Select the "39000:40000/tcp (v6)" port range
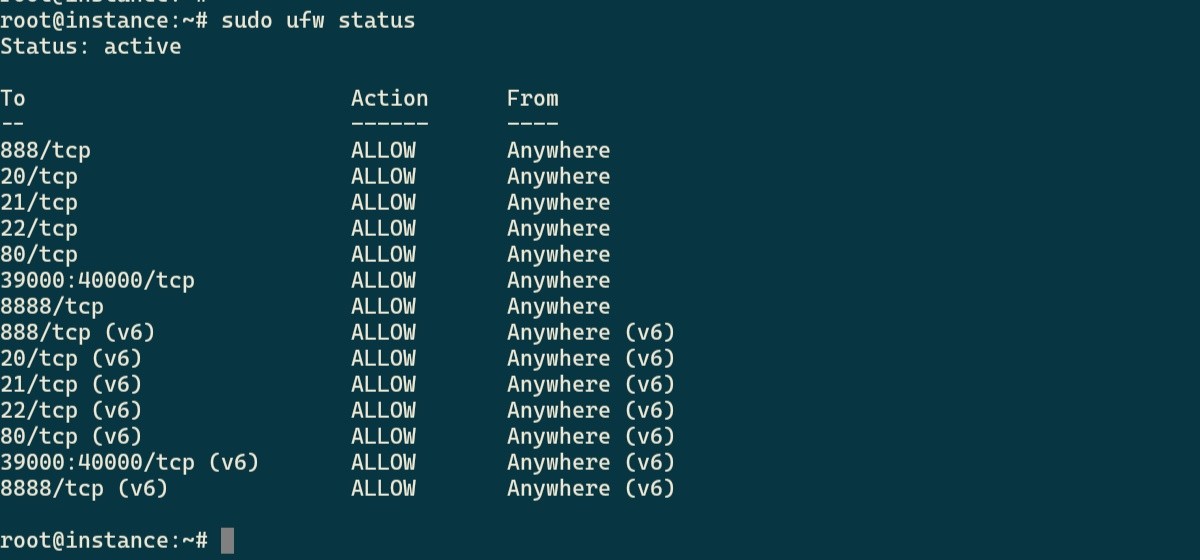 click(130, 462)
